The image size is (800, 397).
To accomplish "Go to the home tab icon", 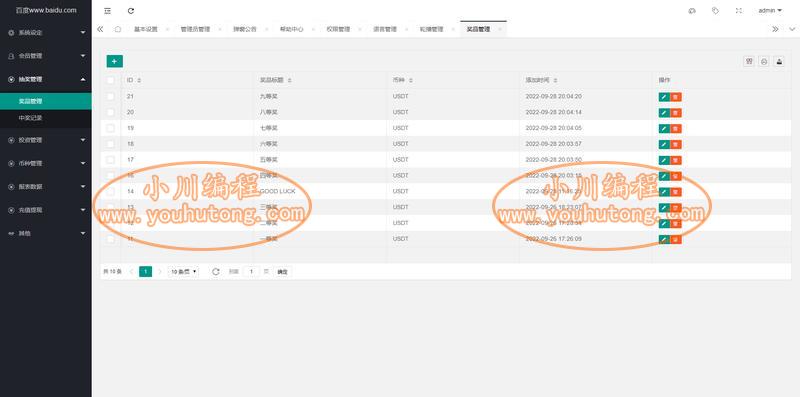I will tap(118, 29).
